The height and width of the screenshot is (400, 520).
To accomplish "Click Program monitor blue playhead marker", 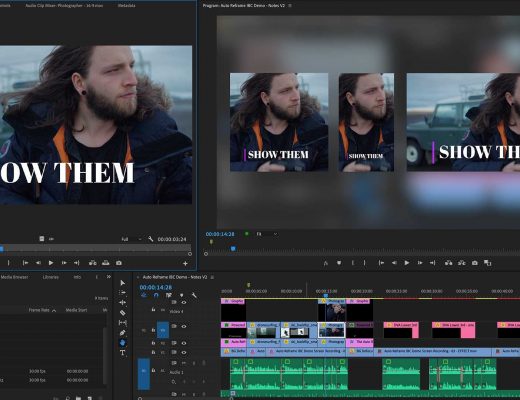I will (x=233, y=248).
